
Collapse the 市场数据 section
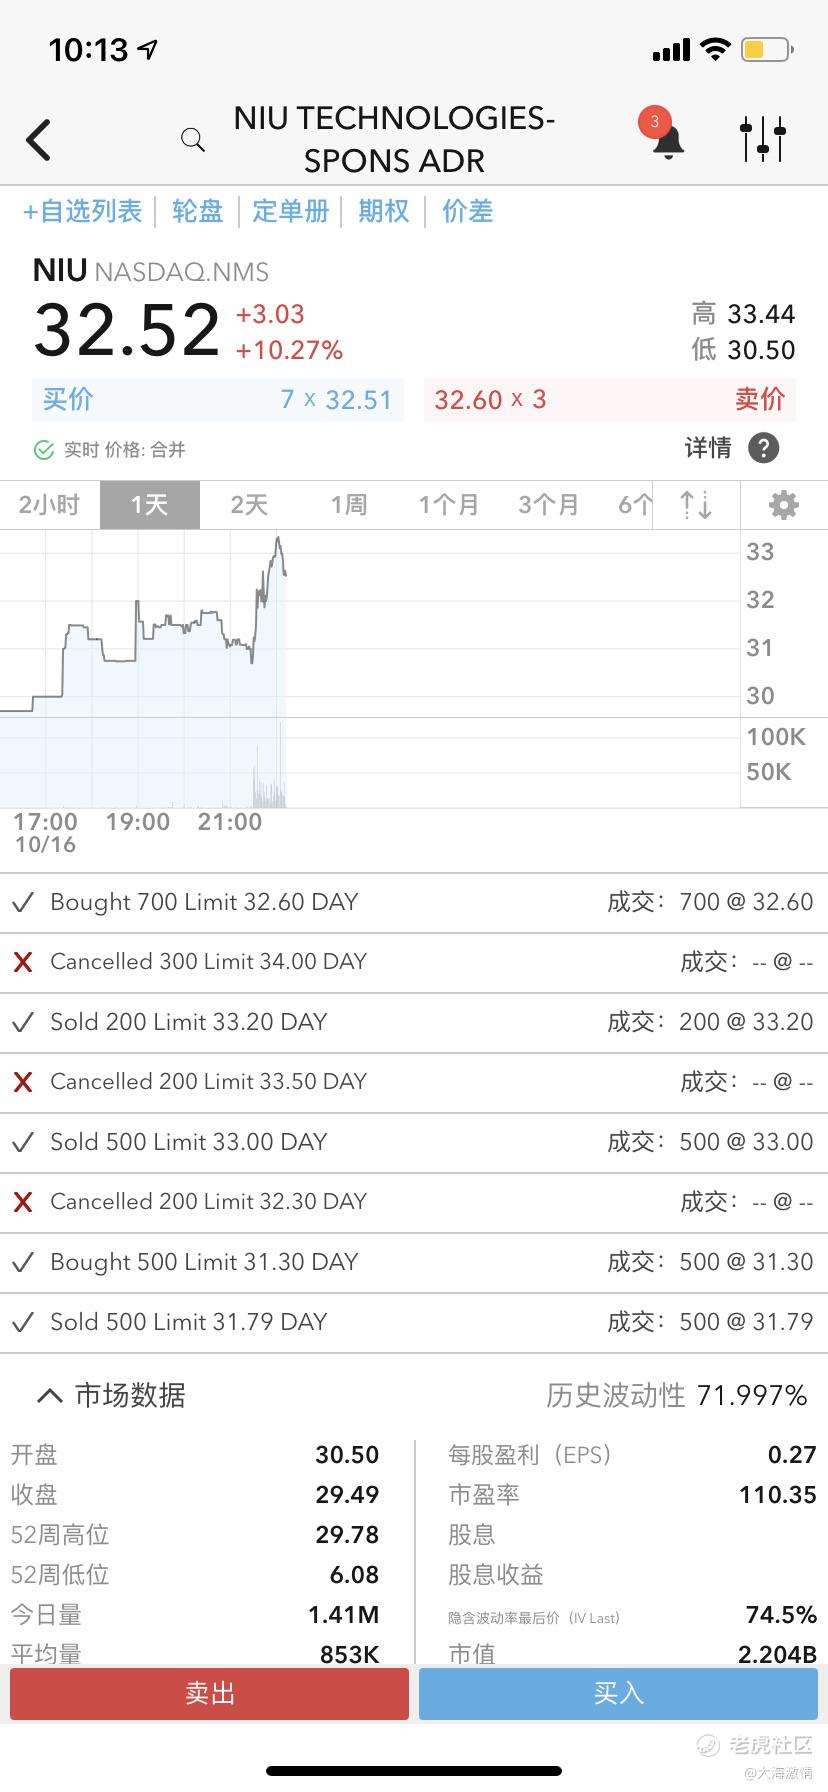[x=49, y=1395]
